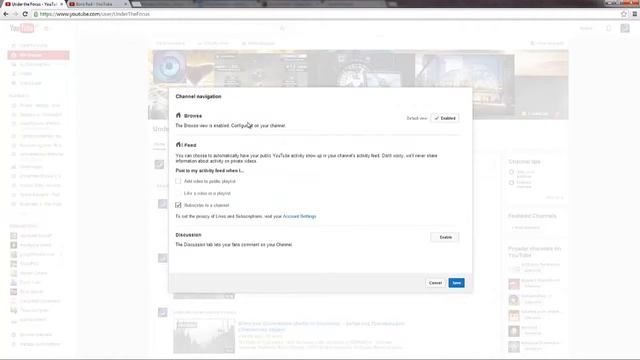The width and height of the screenshot is (640, 360).
Task: Toggle the Enabled button for Browse view
Action: [444, 118]
